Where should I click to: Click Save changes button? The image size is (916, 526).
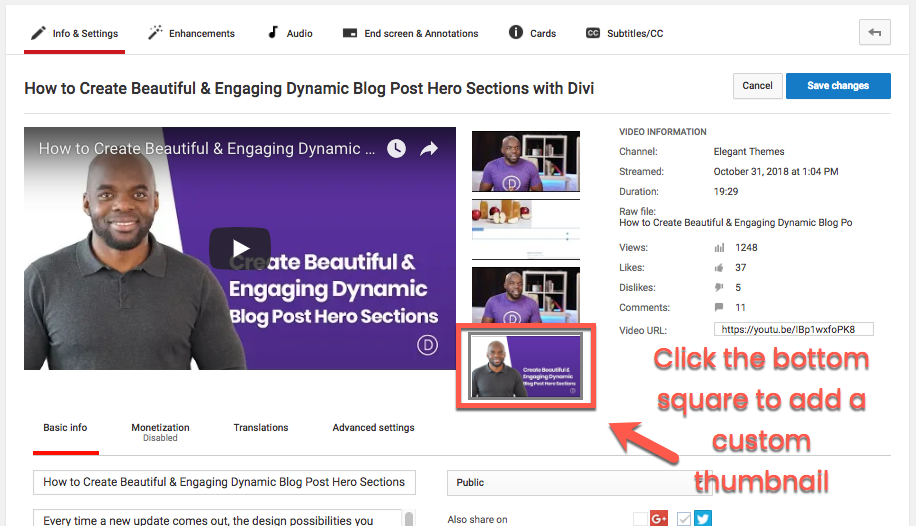[838, 86]
